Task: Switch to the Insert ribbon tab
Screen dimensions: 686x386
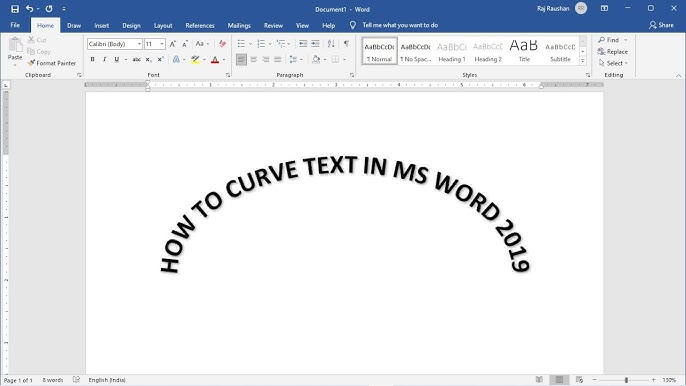Action: pos(102,25)
